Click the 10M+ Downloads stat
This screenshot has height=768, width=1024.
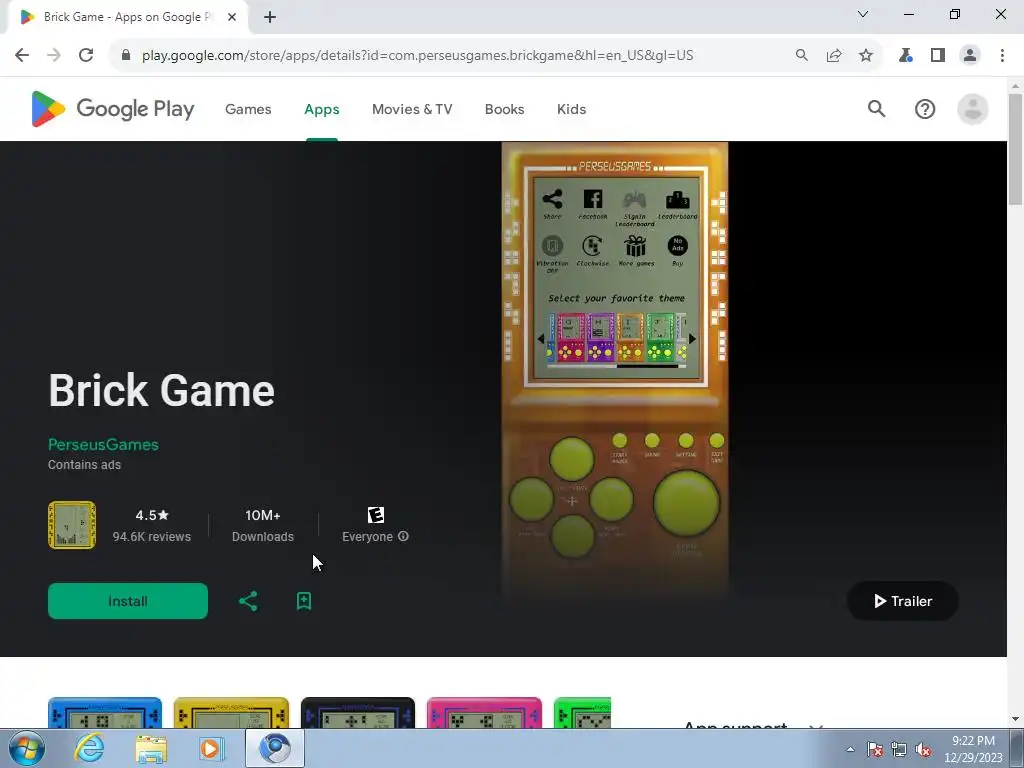(x=263, y=525)
